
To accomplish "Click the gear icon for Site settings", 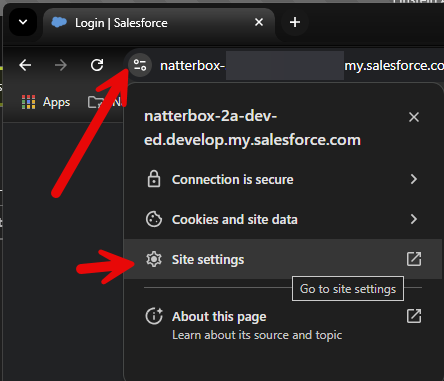I will click(154, 259).
